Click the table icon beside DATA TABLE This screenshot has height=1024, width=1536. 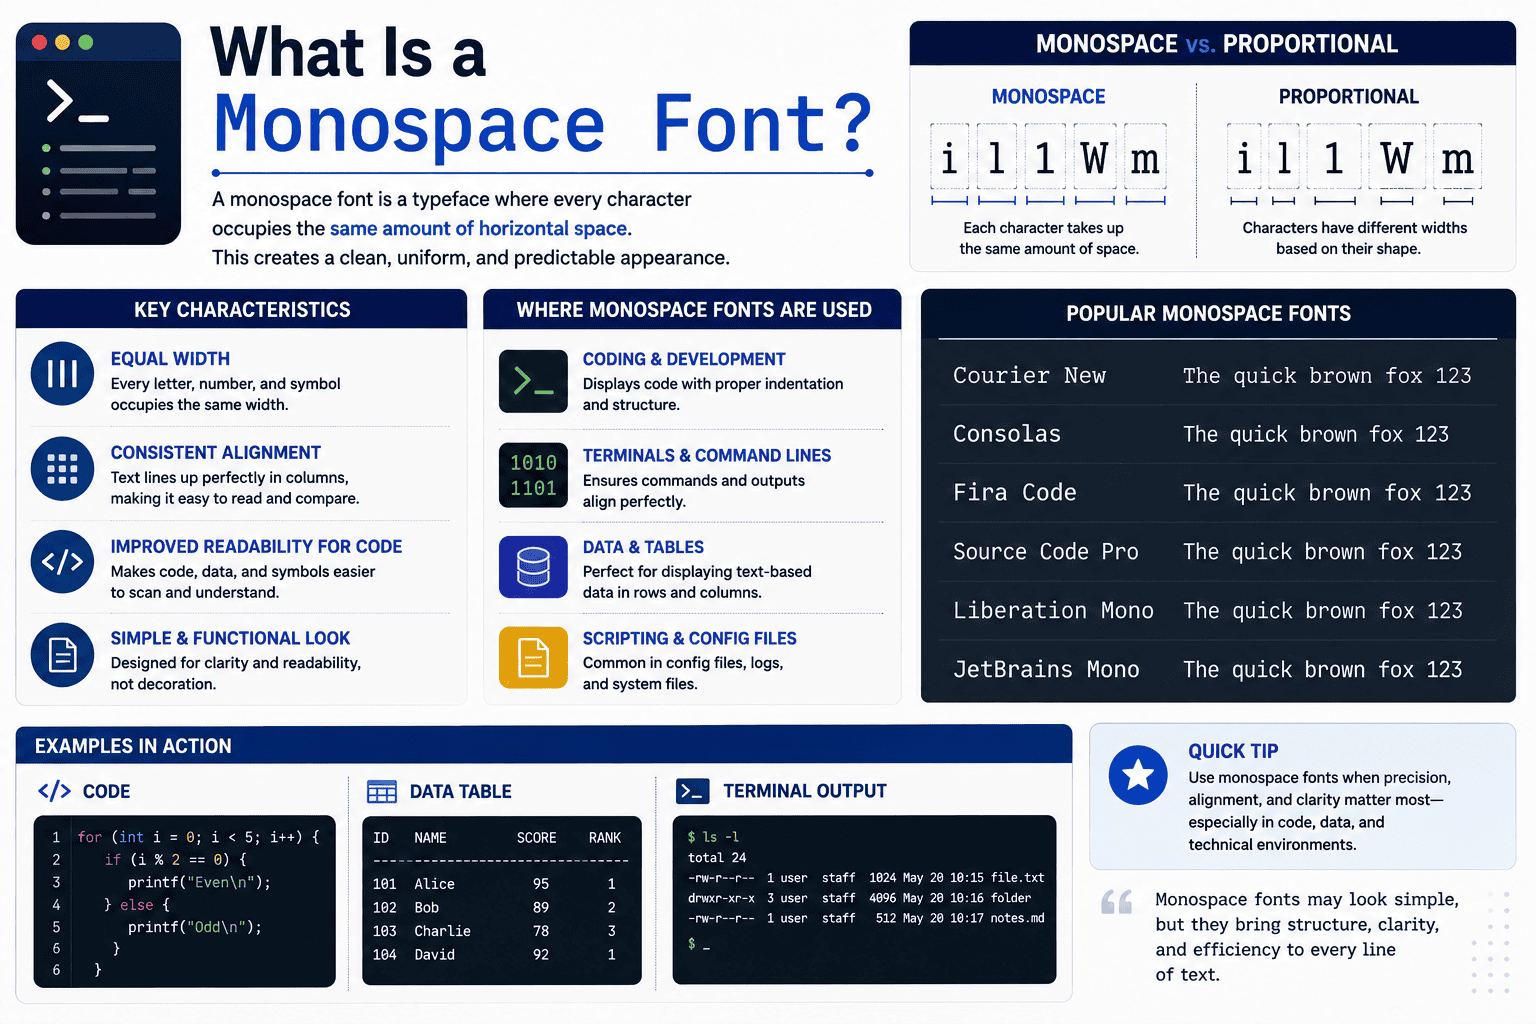coord(382,792)
